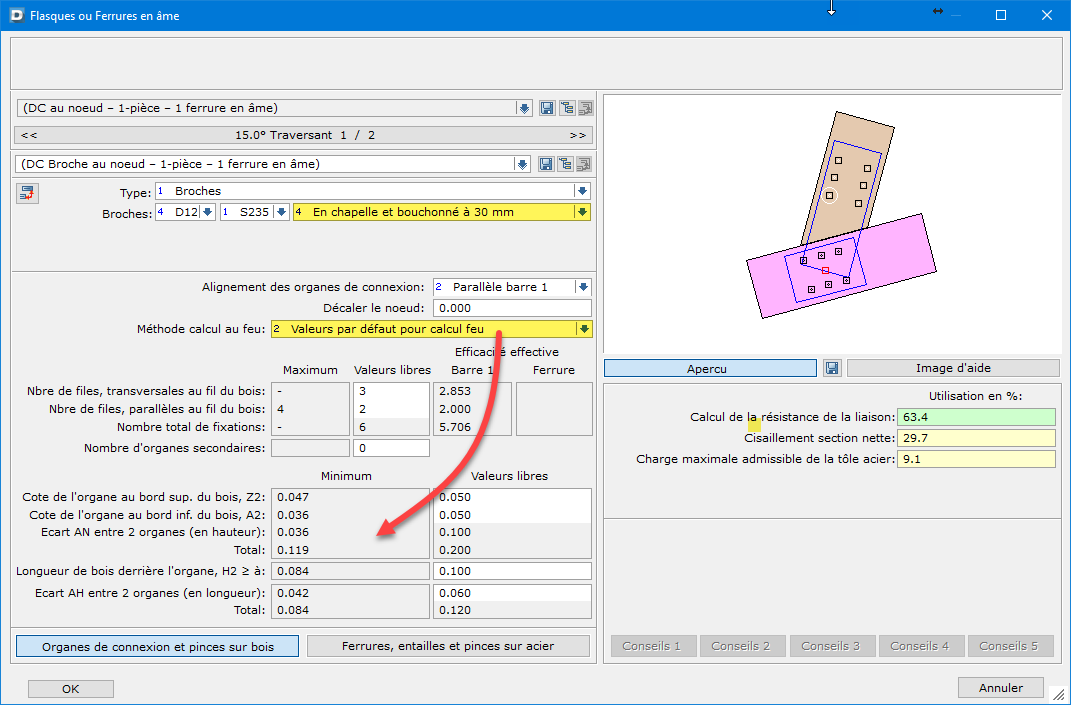Click the 29.7 cisaillement section nette result
Screen dimensions: 1071x705
tap(976, 438)
